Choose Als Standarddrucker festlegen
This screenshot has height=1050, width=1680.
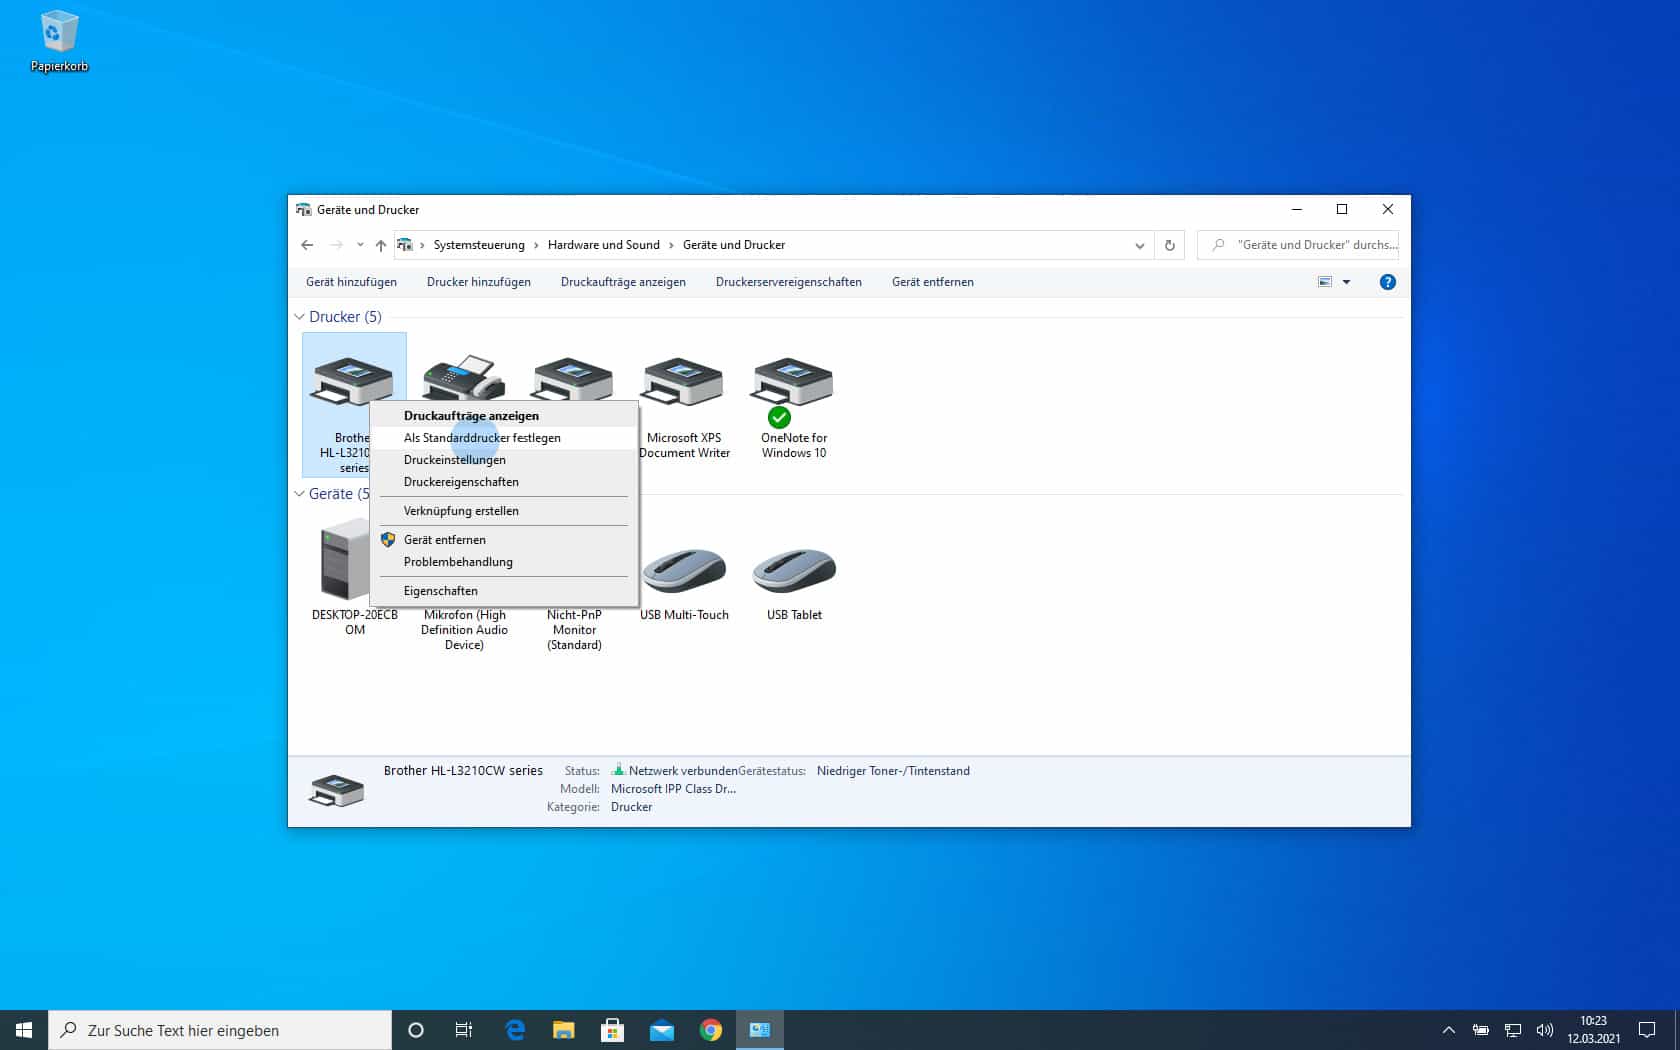(x=504, y=438)
